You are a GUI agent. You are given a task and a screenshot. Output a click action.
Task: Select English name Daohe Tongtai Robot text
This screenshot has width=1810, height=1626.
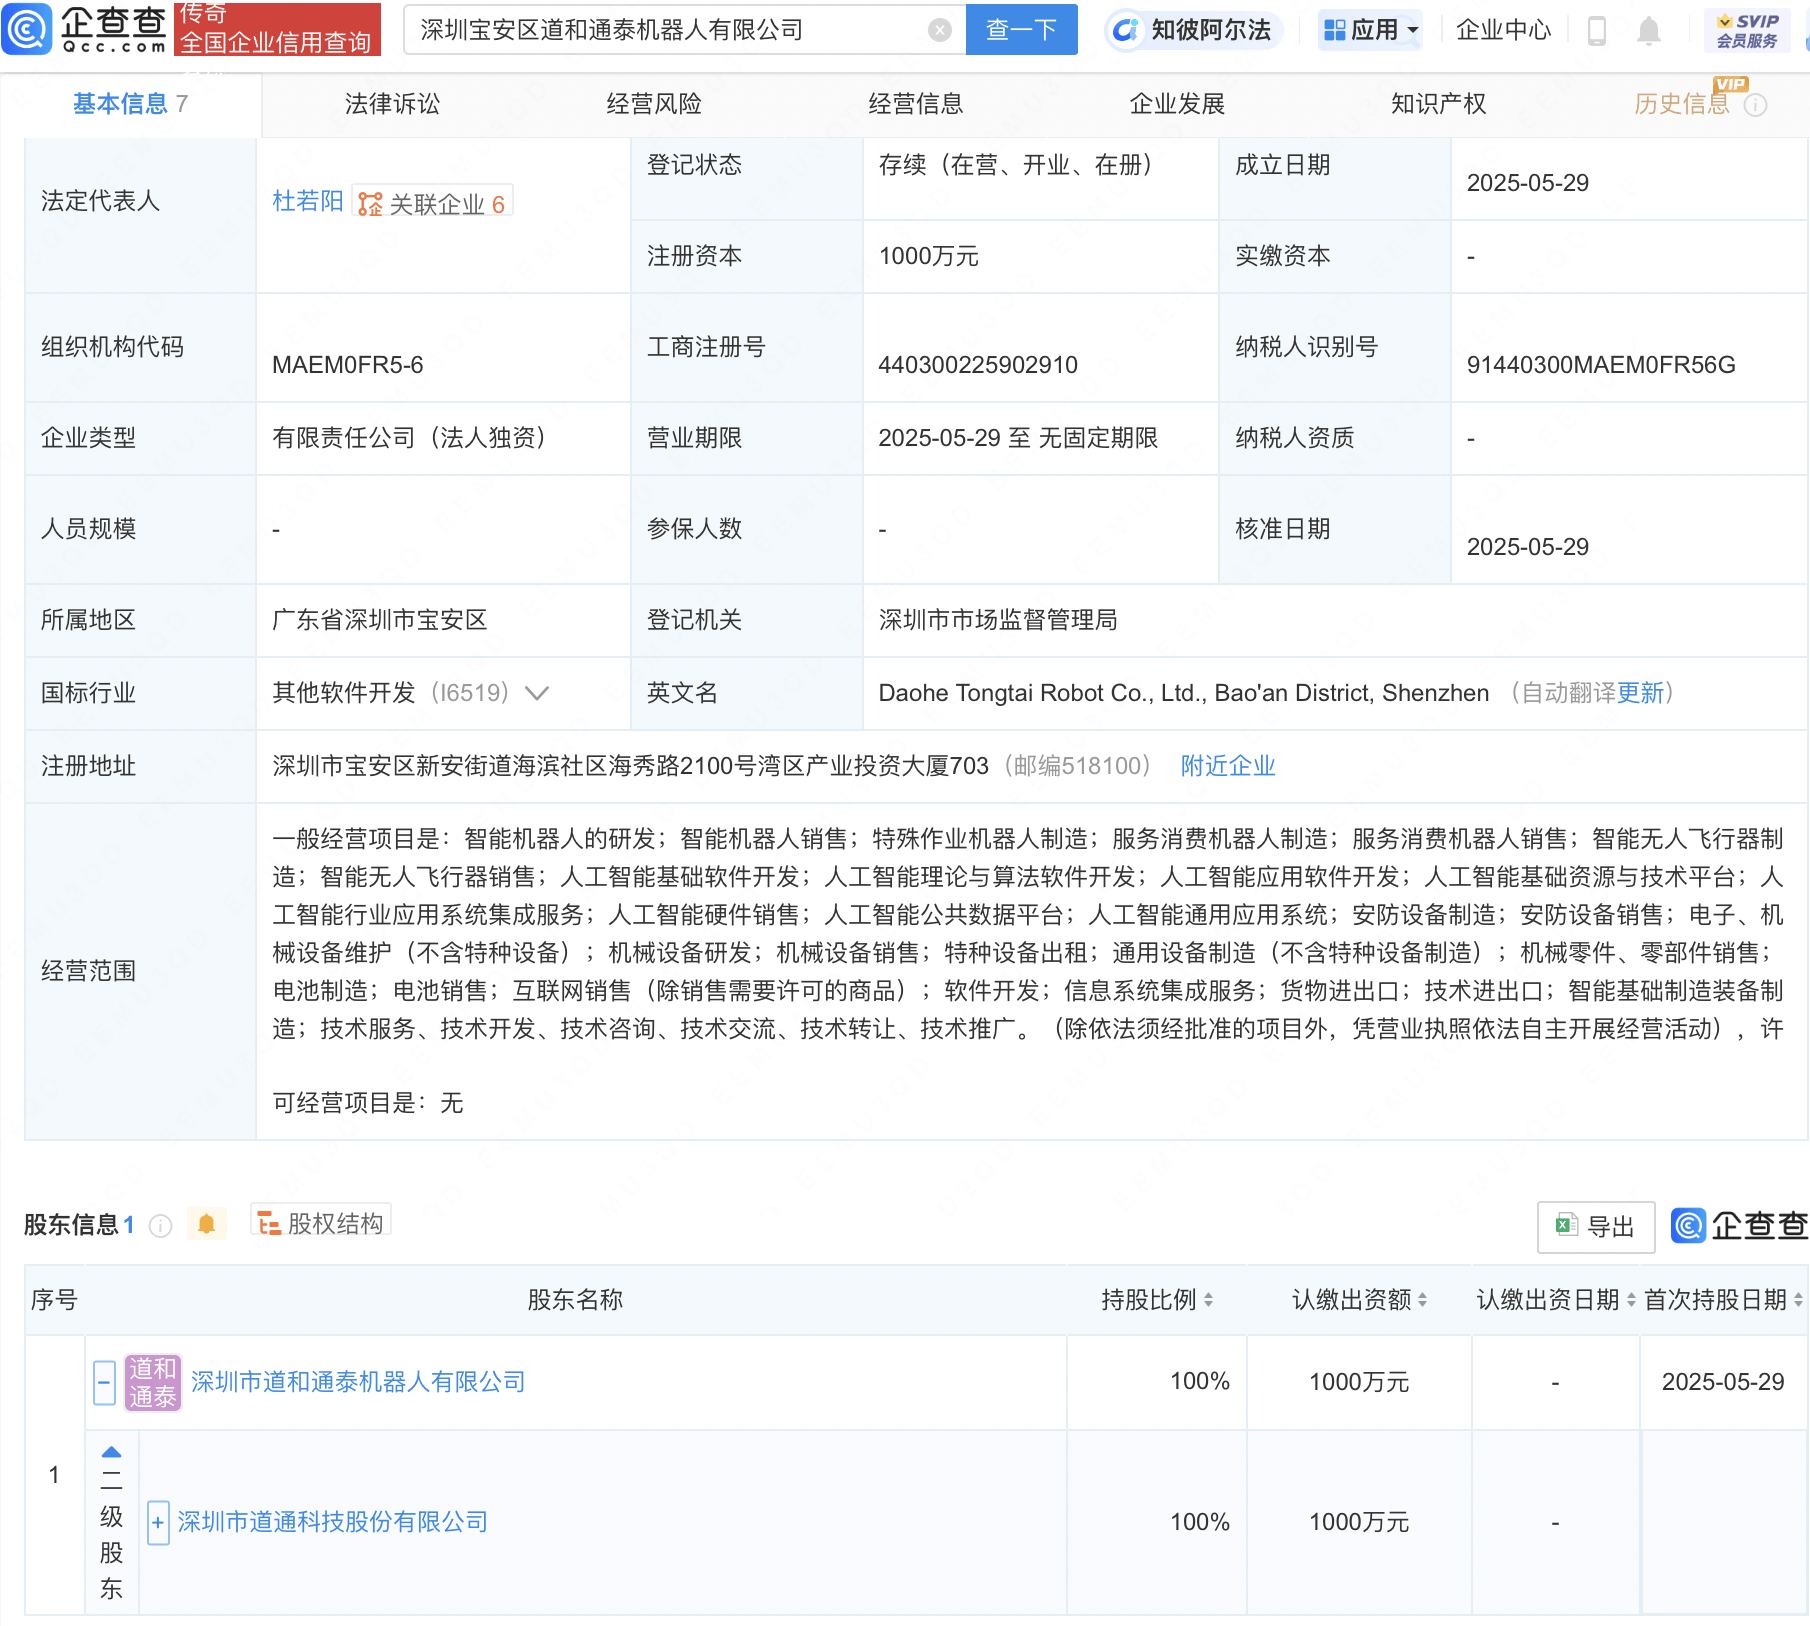click(x=1184, y=693)
